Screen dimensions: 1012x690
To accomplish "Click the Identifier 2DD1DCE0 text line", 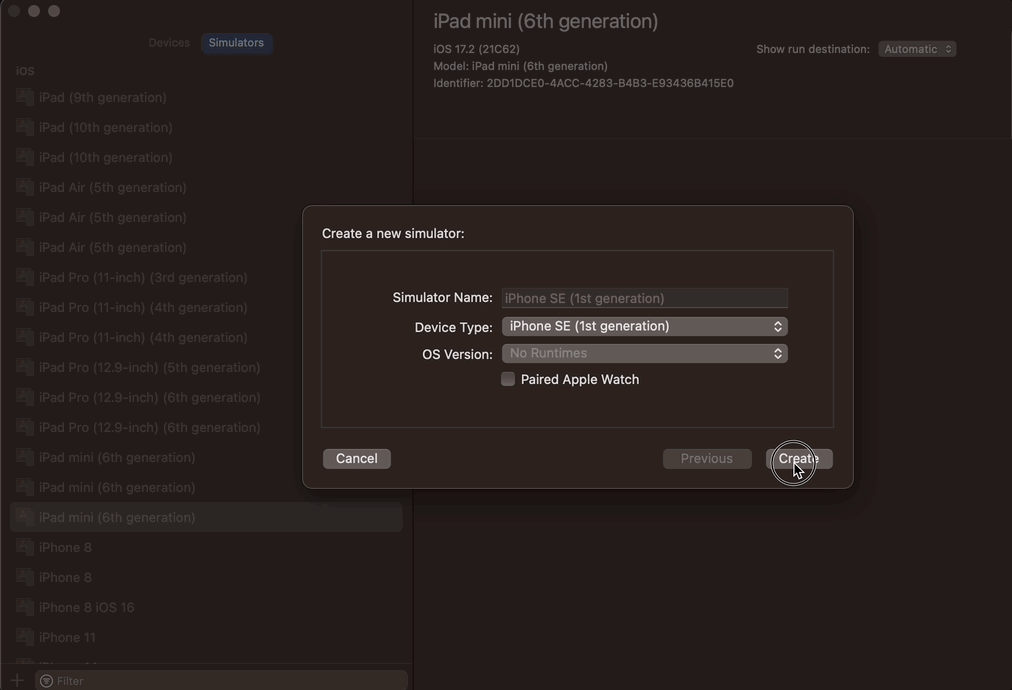I will 583,83.
